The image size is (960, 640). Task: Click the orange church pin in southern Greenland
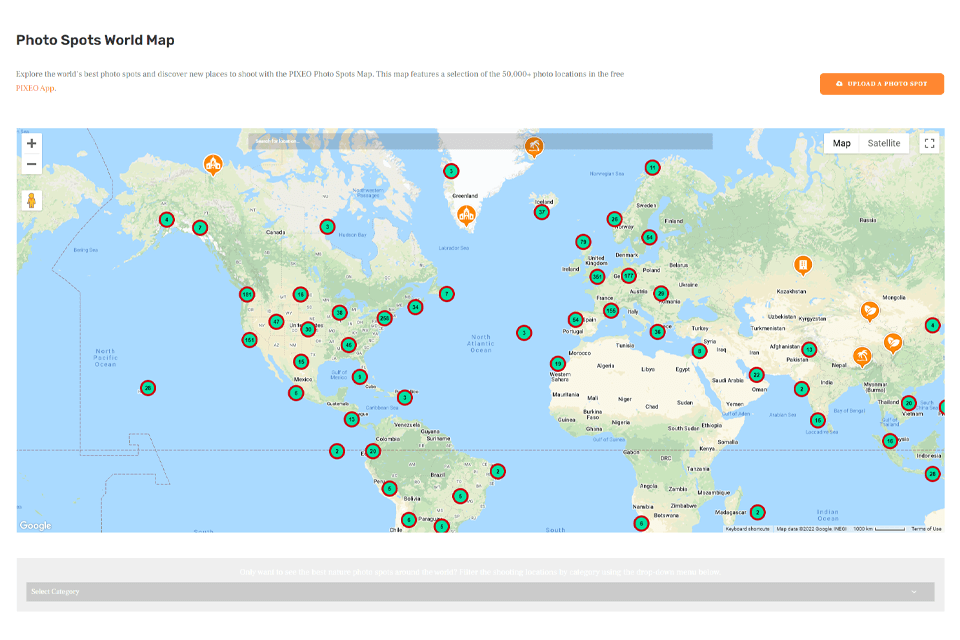coord(467,216)
